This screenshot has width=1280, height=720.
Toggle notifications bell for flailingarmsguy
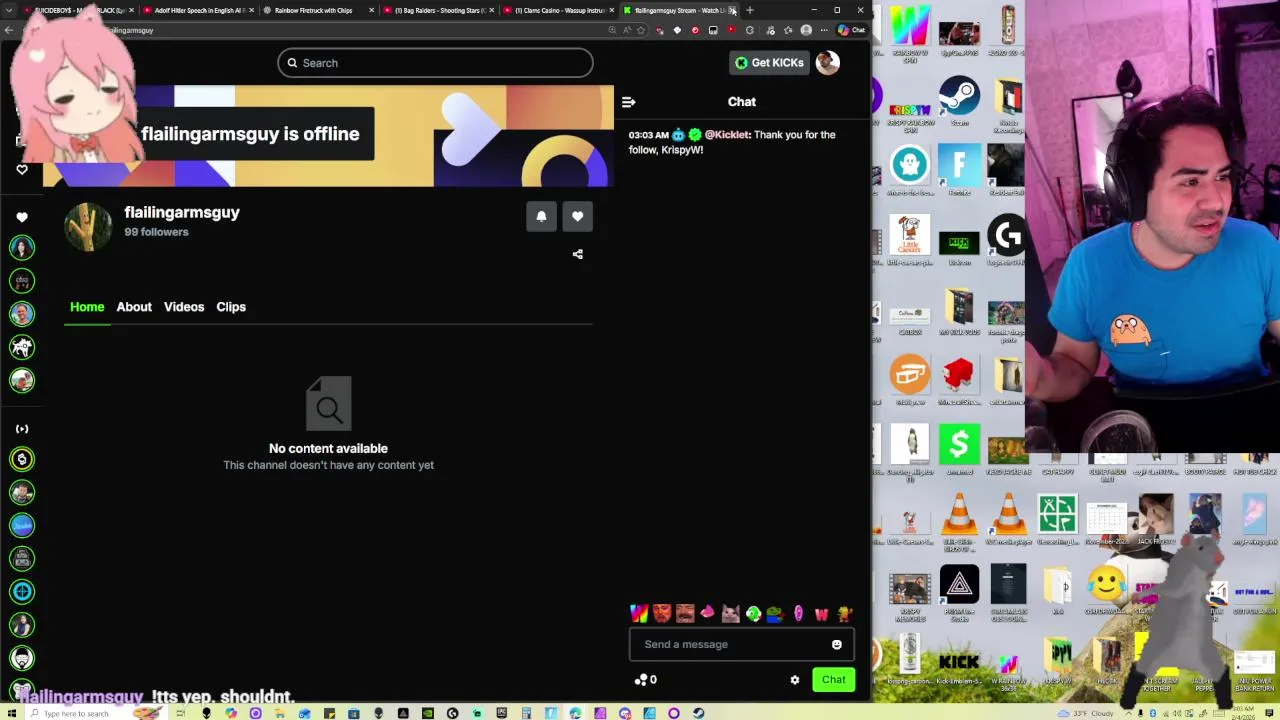click(x=541, y=216)
